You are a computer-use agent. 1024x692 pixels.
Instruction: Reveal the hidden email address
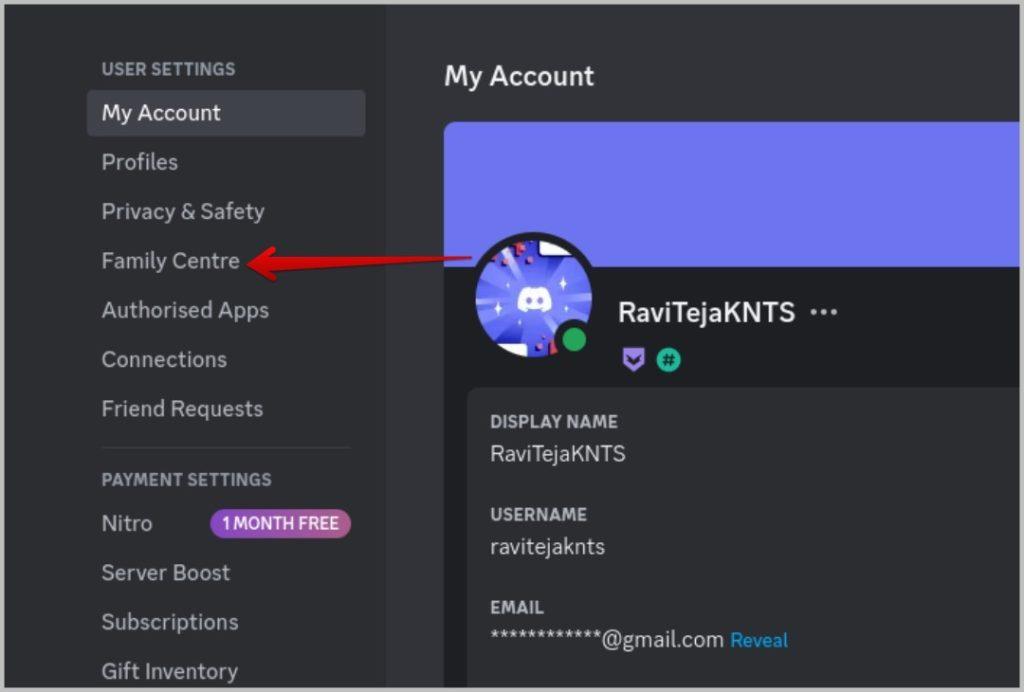(759, 640)
